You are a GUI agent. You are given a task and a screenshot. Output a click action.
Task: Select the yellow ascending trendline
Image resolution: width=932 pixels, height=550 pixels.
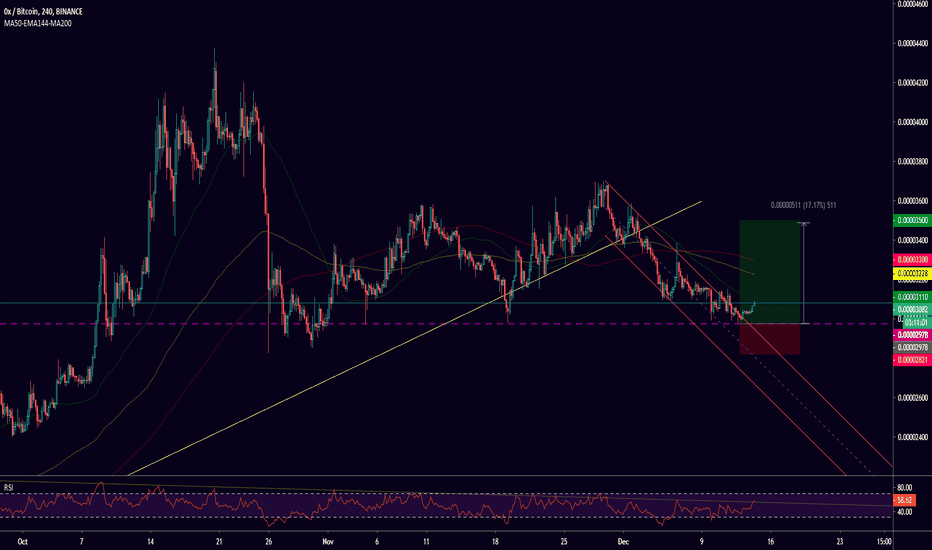(x=414, y=338)
